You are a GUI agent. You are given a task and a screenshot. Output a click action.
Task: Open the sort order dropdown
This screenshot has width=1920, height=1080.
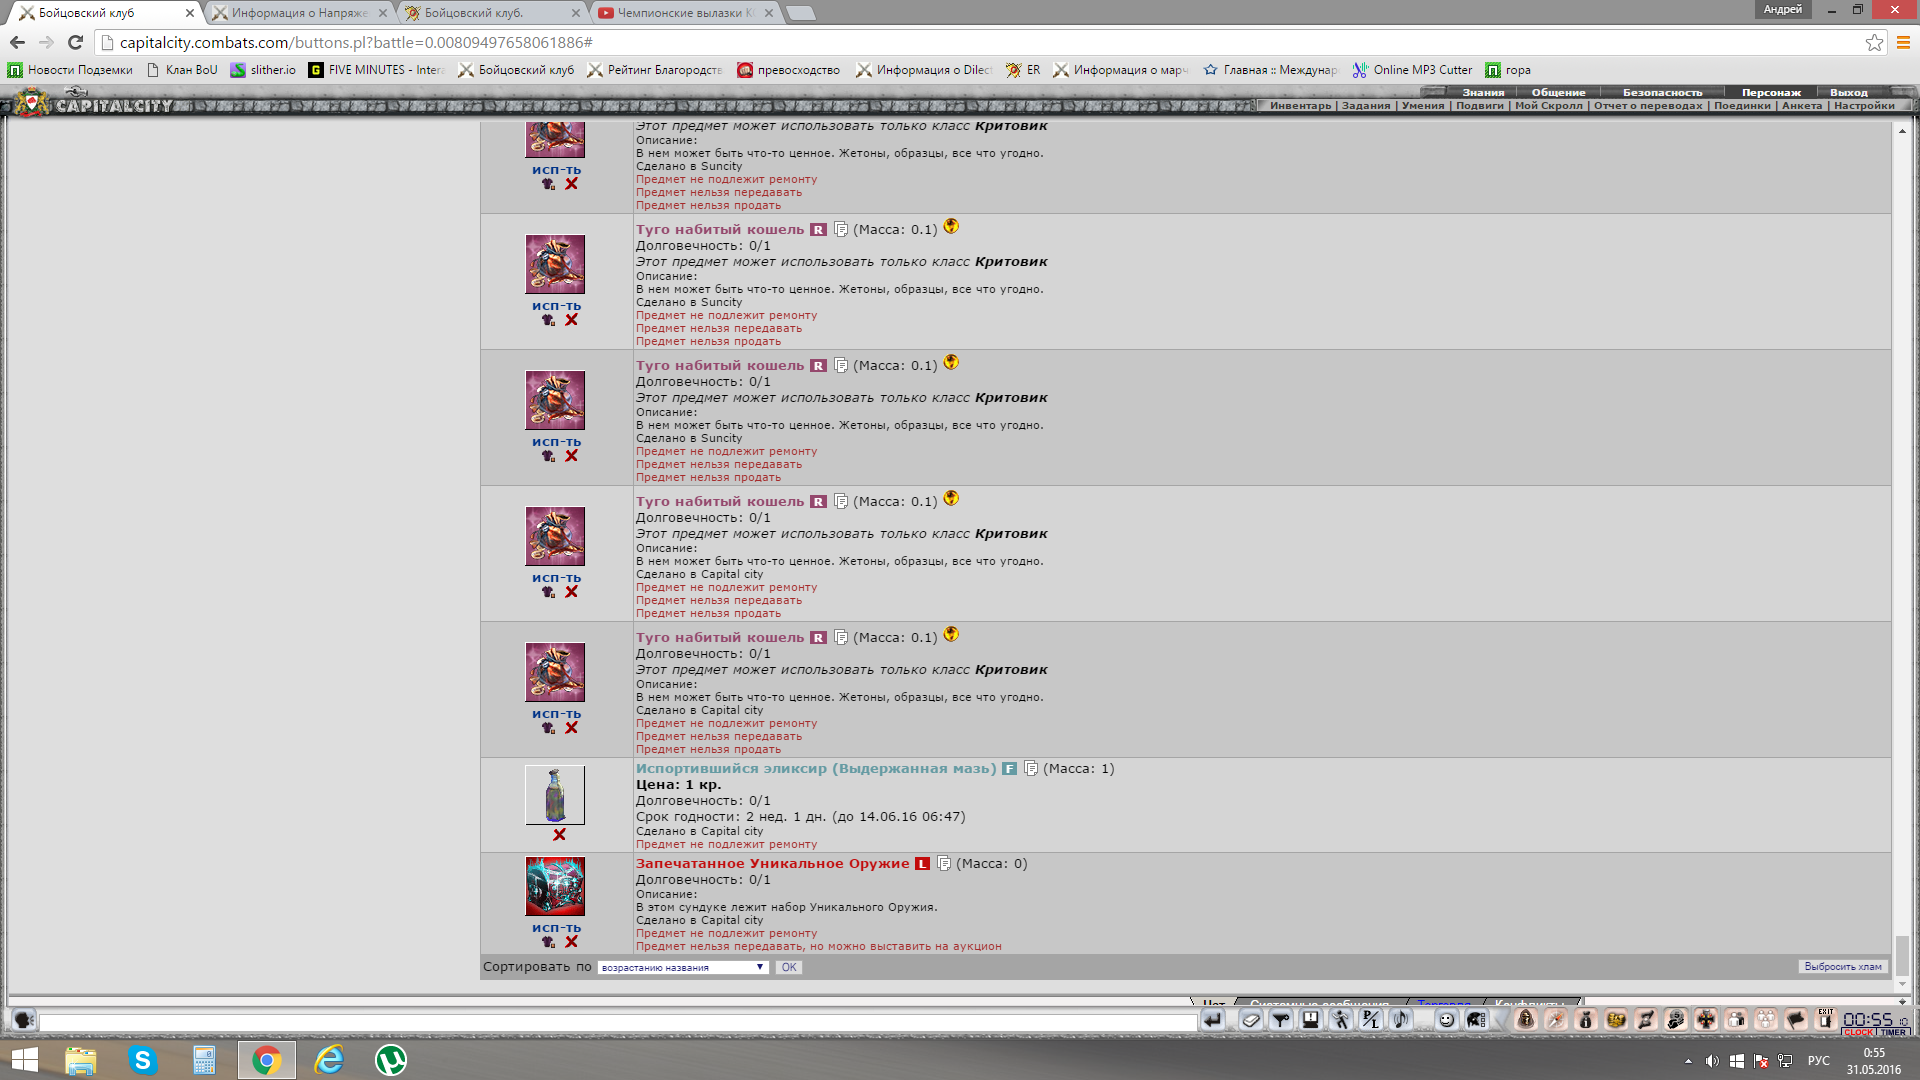(684, 968)
